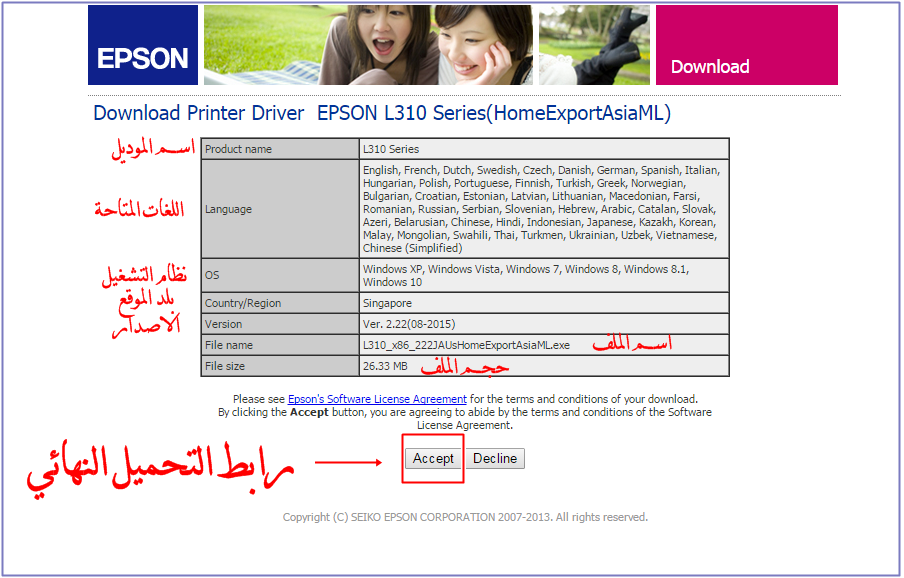Viewport: 904px width, 578px height.
Task: Click the SEIKO EPSON copyright footer text
Action: pyautogui.click(x=465, y=517)
